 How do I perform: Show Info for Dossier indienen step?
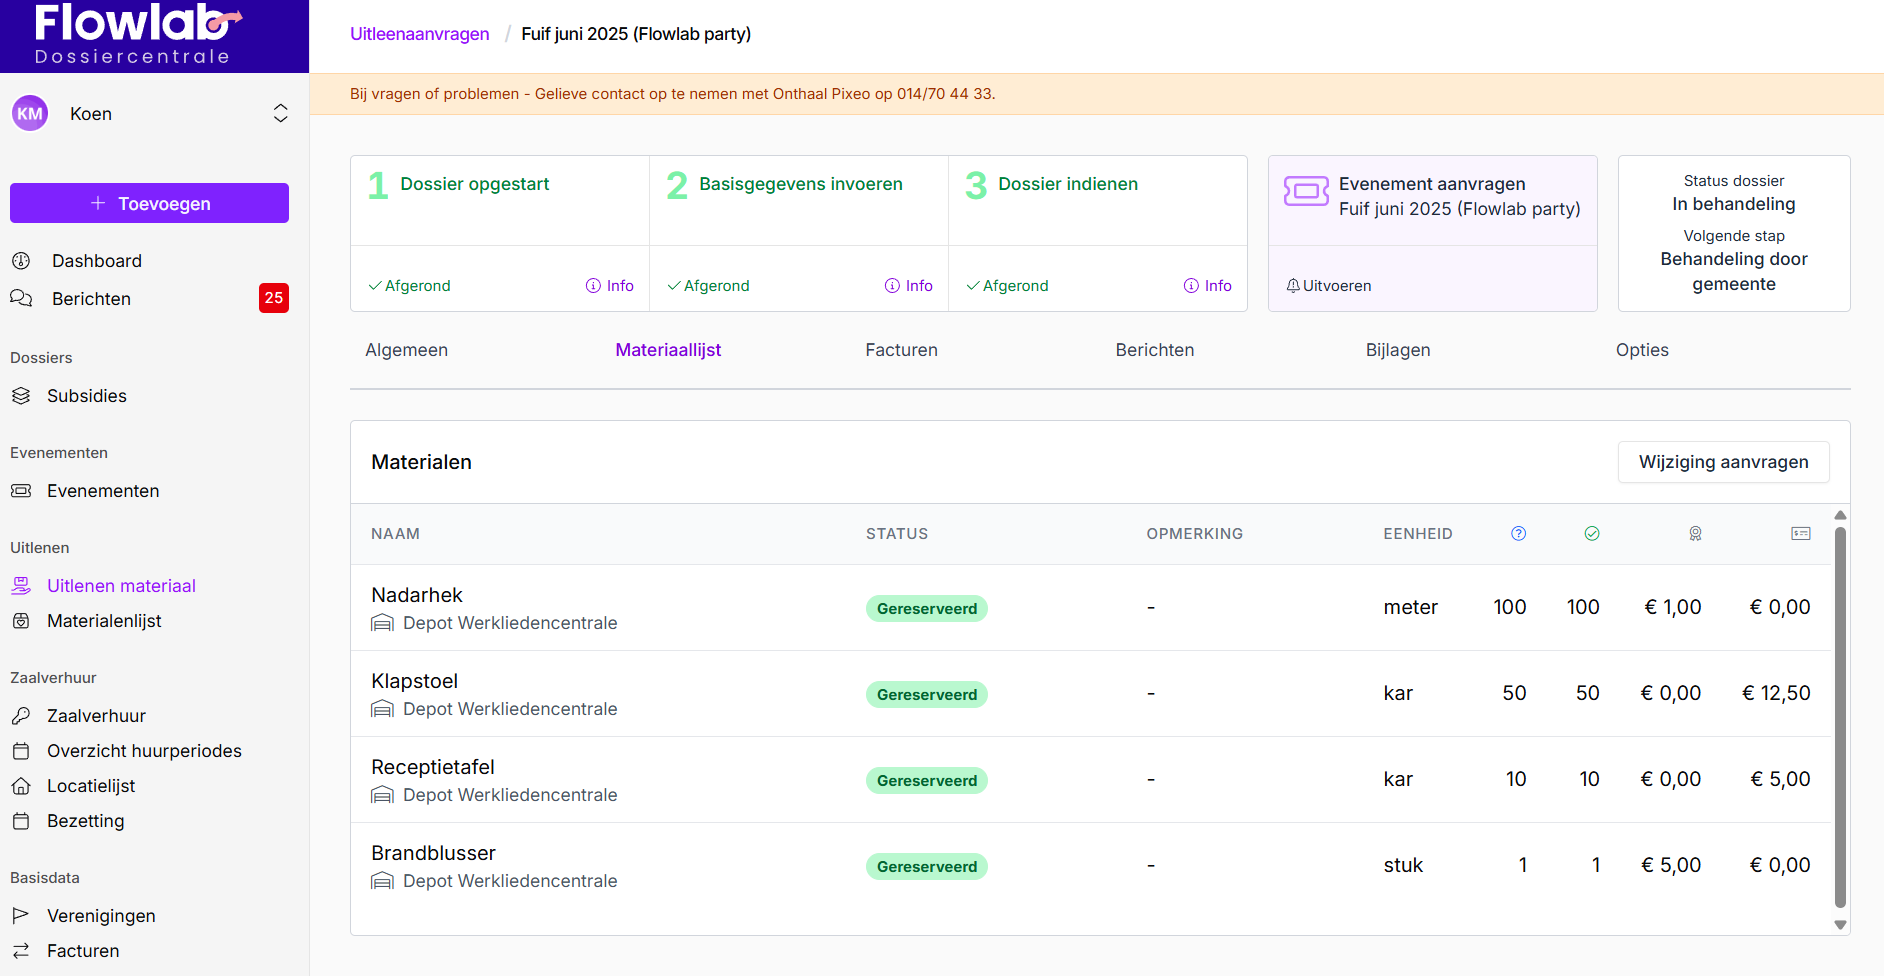click(1208, 286)
